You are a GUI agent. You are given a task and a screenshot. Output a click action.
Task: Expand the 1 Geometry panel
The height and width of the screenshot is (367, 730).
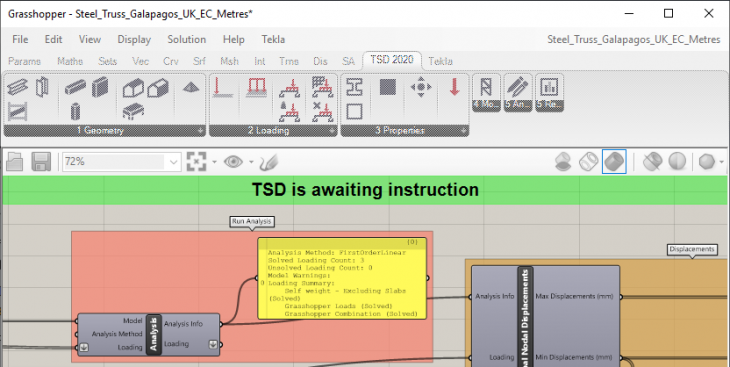point(201,131)
